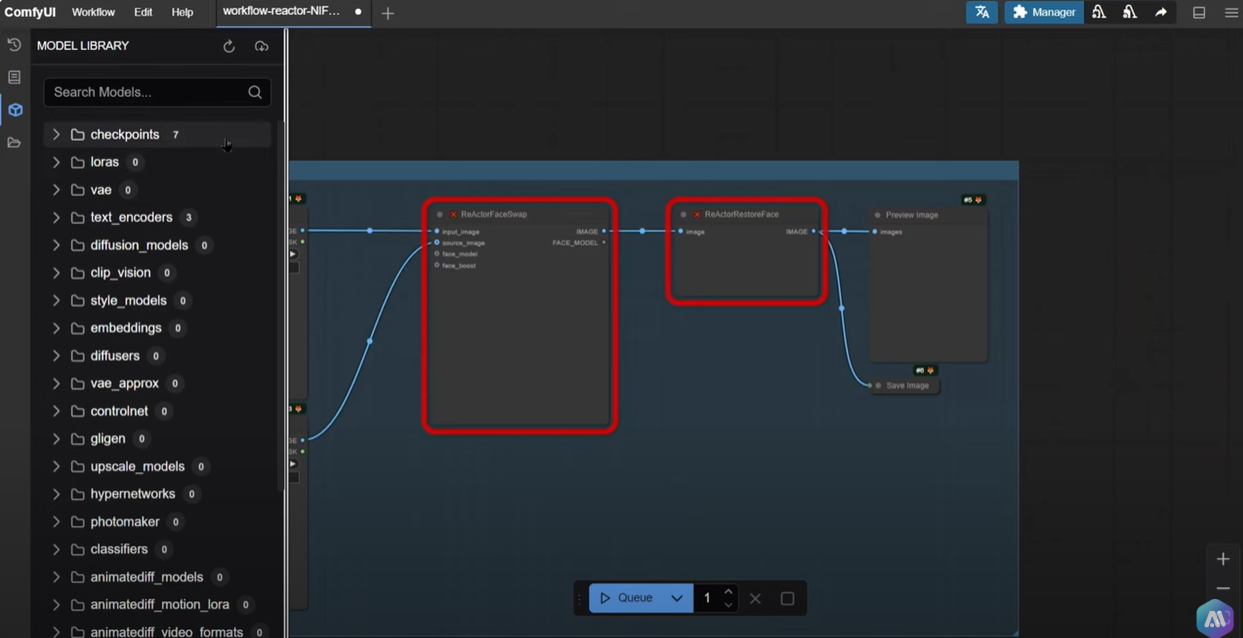Open the hamburger menu at top right

[x=1231, y=12]
